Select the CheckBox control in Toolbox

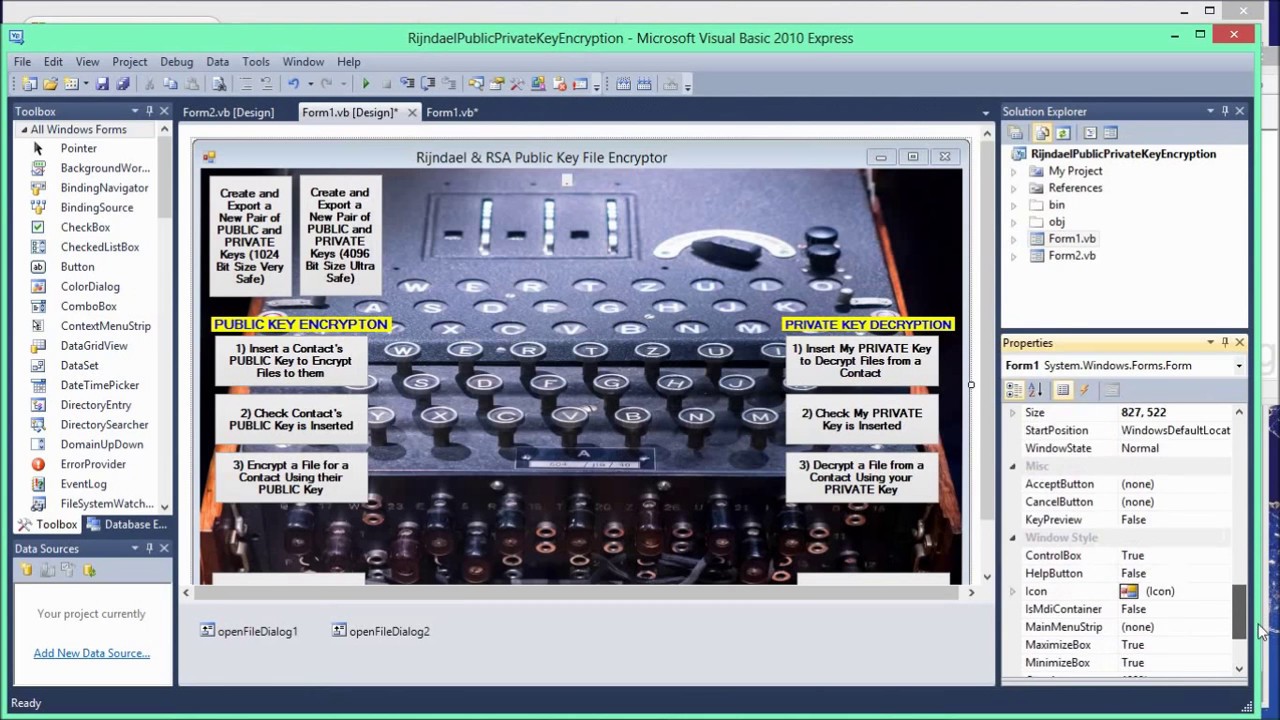tap(85, 227)
